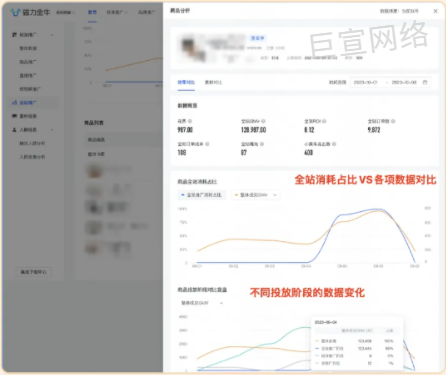This screenshot has height=375, width=446.
Task: Click the 磁力金牛 logo icon
Action: coord(15,12)
